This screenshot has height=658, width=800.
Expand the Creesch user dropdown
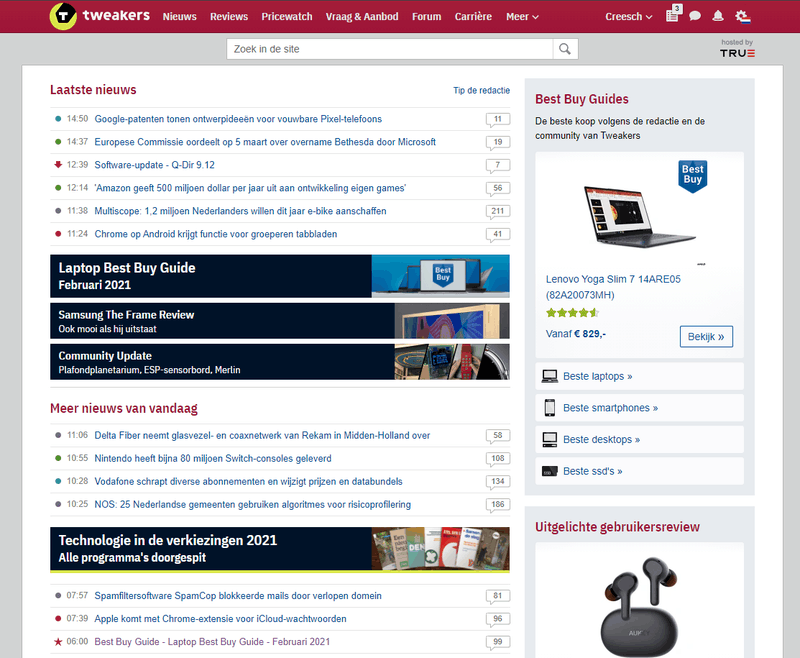tap(629, 17)
